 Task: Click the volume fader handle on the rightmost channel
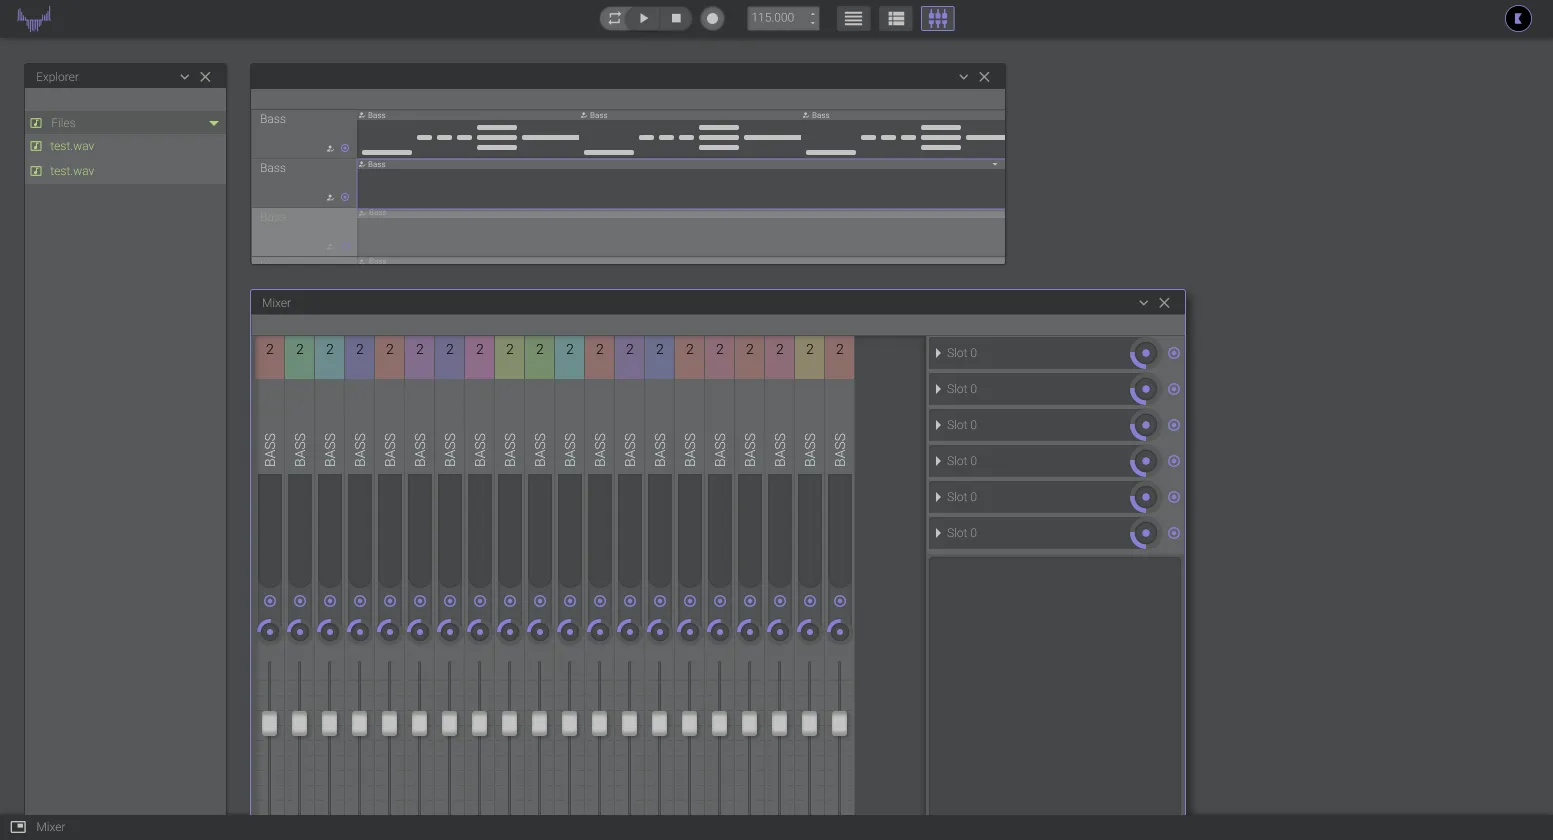click(x=839, y=723)
